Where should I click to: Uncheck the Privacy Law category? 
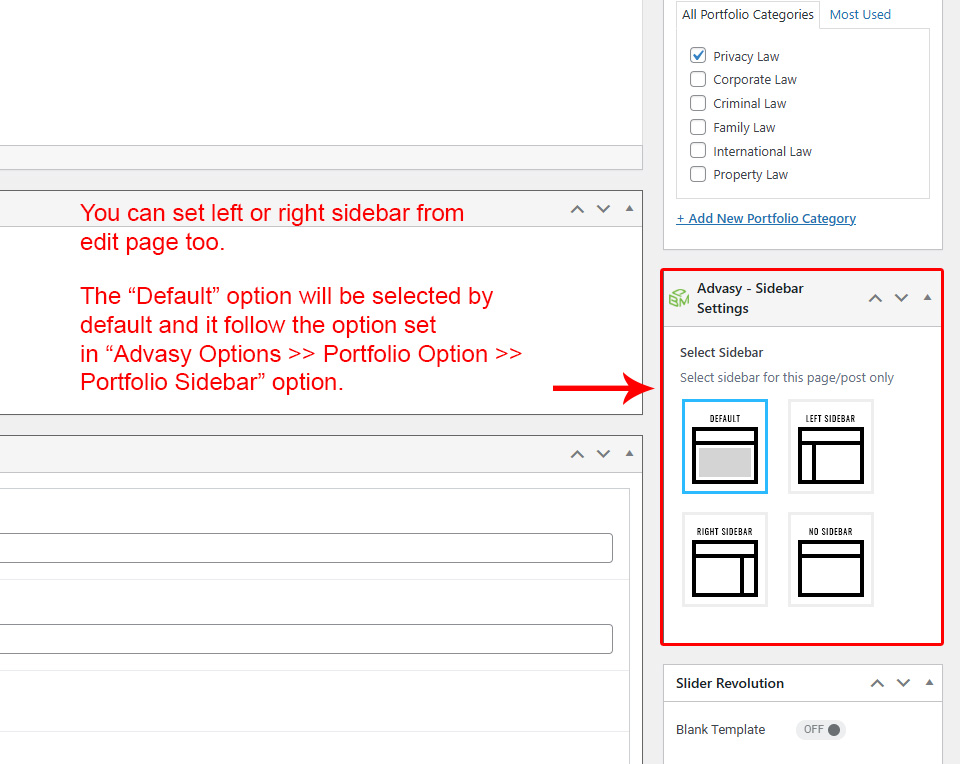(x=698, y=56)
